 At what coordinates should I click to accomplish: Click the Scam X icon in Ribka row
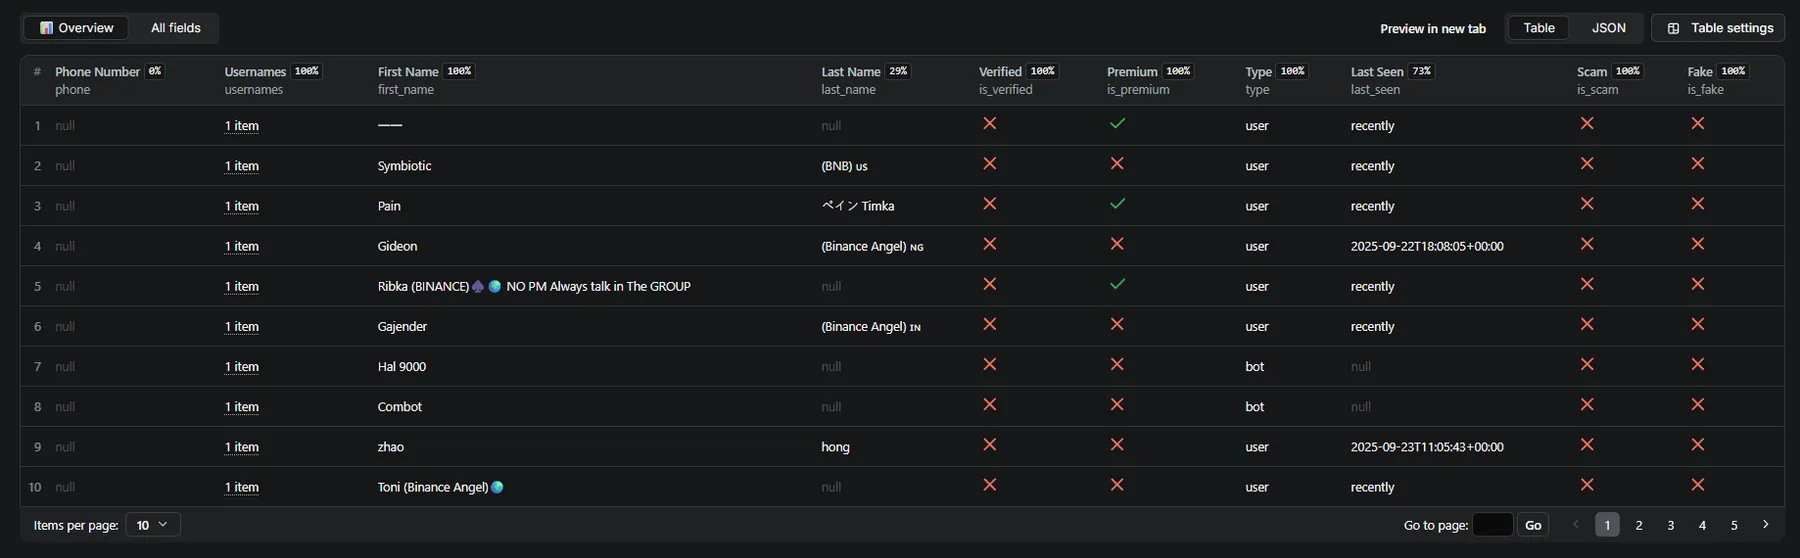point(1587,284)
